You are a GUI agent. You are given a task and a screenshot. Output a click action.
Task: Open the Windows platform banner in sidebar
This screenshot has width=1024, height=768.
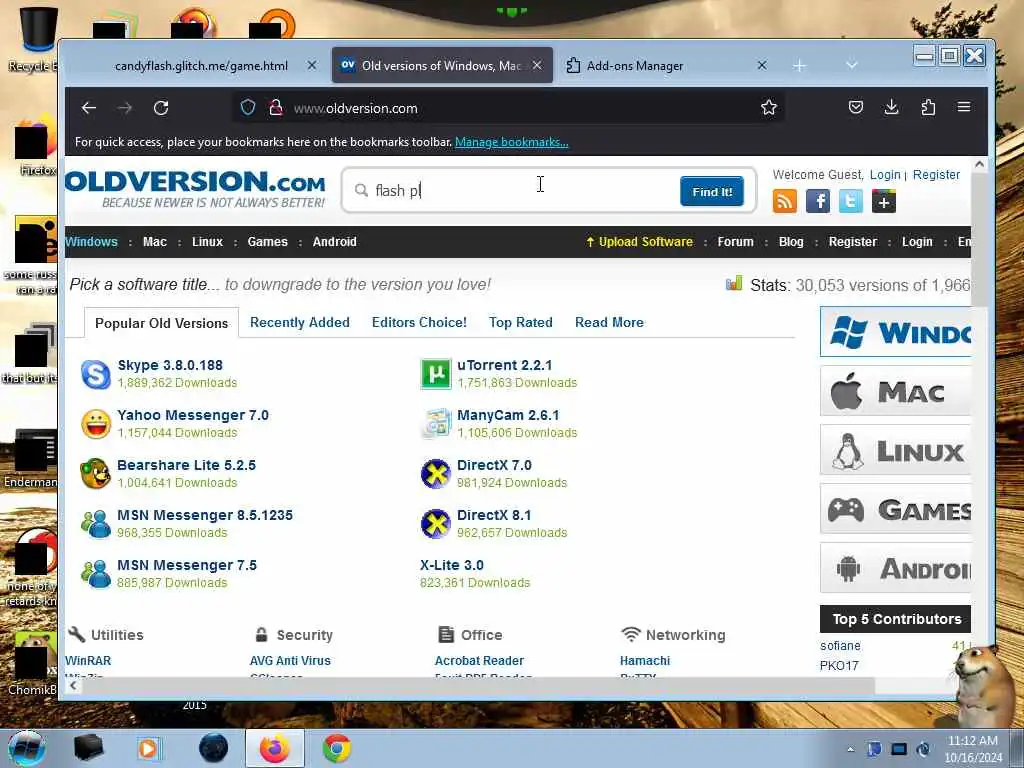[x=895, y=332]
